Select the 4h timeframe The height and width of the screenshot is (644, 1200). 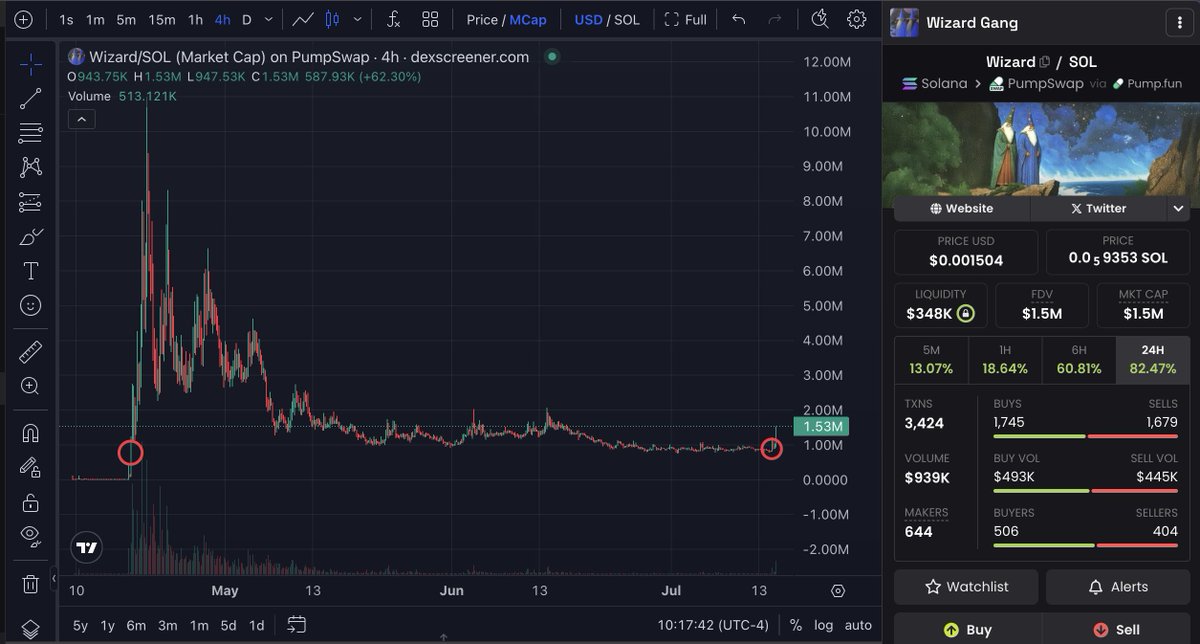[222, 20]
